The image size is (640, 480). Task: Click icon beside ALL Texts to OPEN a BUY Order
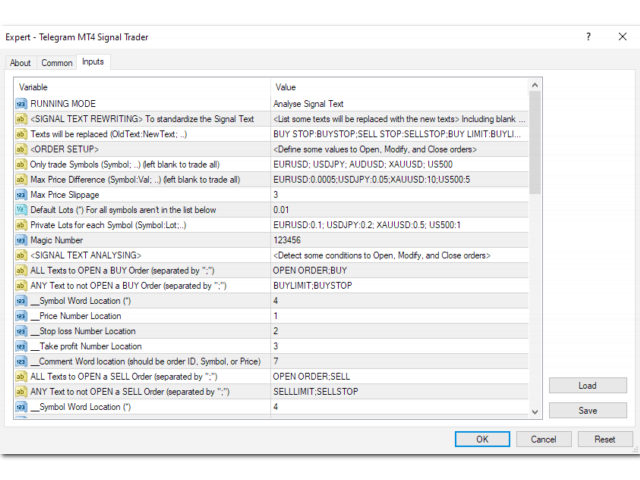(x=21, y=271)
